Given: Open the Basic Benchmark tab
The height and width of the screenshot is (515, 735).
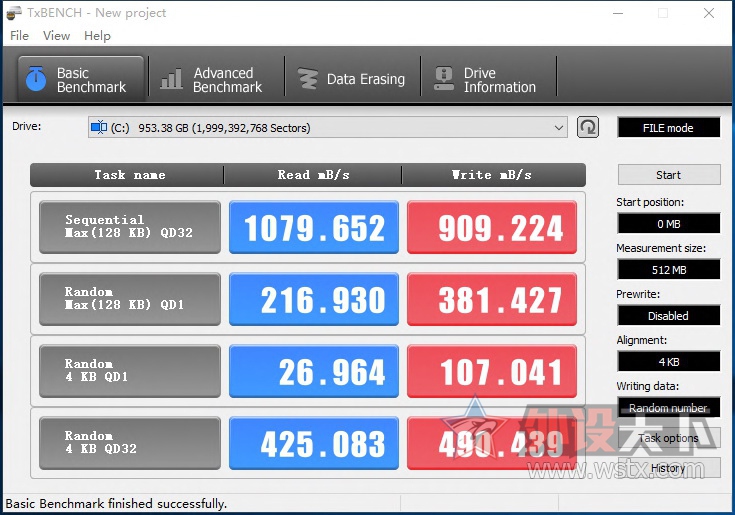Looking at the screenshot, I should tap(81, 79).
